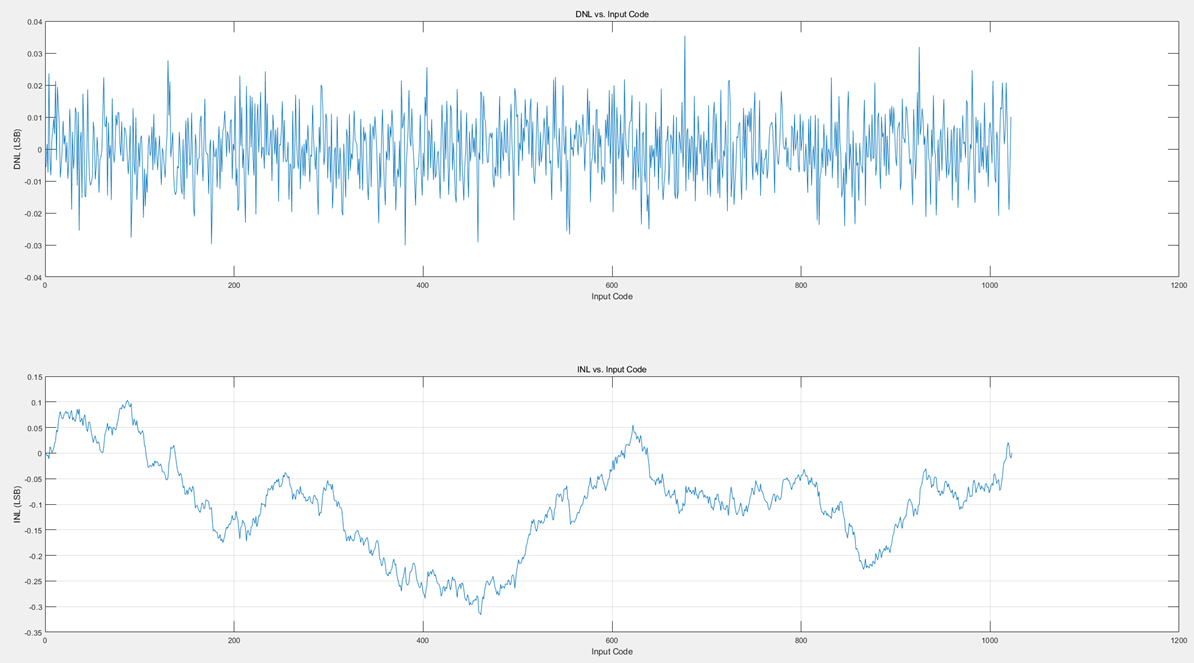This screenshot has width=1194, height=663.
Task: Select the blue DNL data trace
Action: pyautogui.click(x=400, y=150)
